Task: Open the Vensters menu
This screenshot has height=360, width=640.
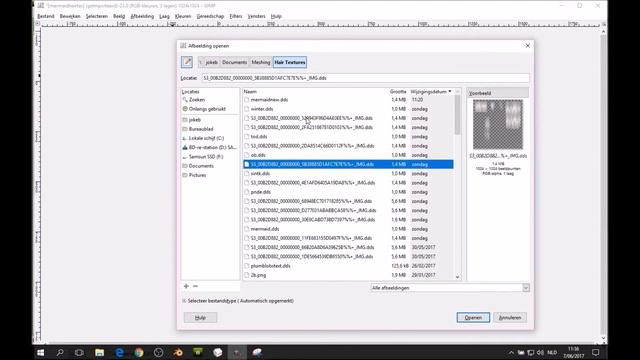Action: [256, 16]
